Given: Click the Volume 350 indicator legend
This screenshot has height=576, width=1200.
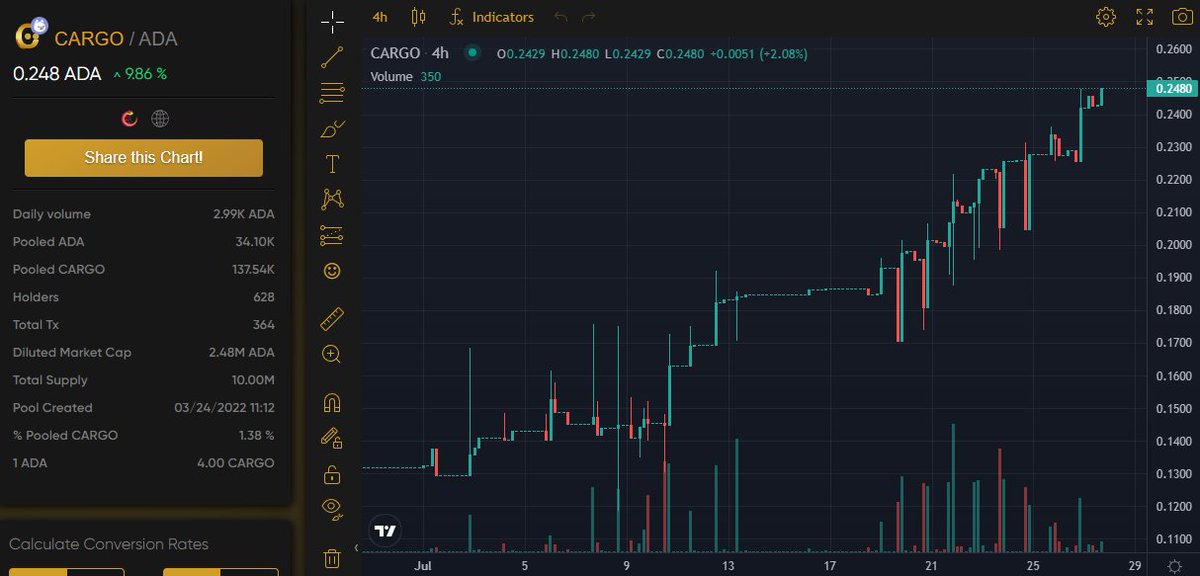Looking at the screenshot, I should [405, 76].
